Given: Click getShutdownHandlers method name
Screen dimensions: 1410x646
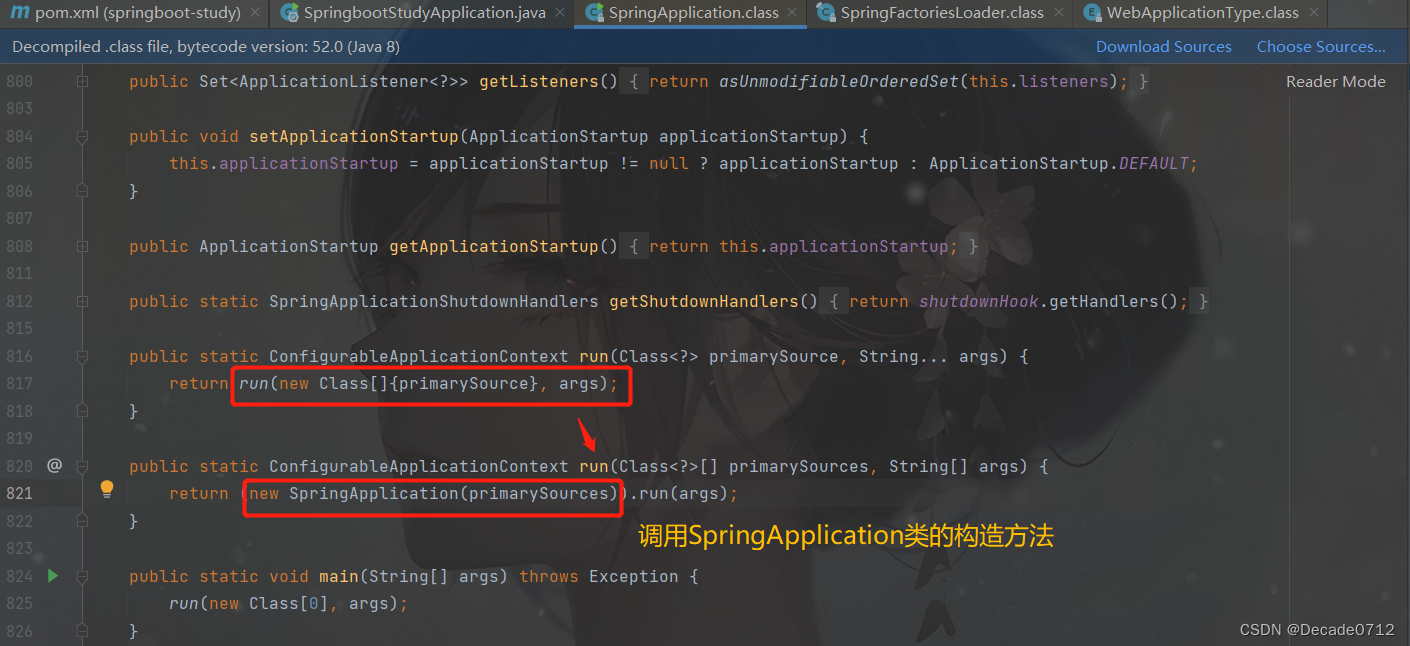Looking at the screenshot, I should (704, 301).
